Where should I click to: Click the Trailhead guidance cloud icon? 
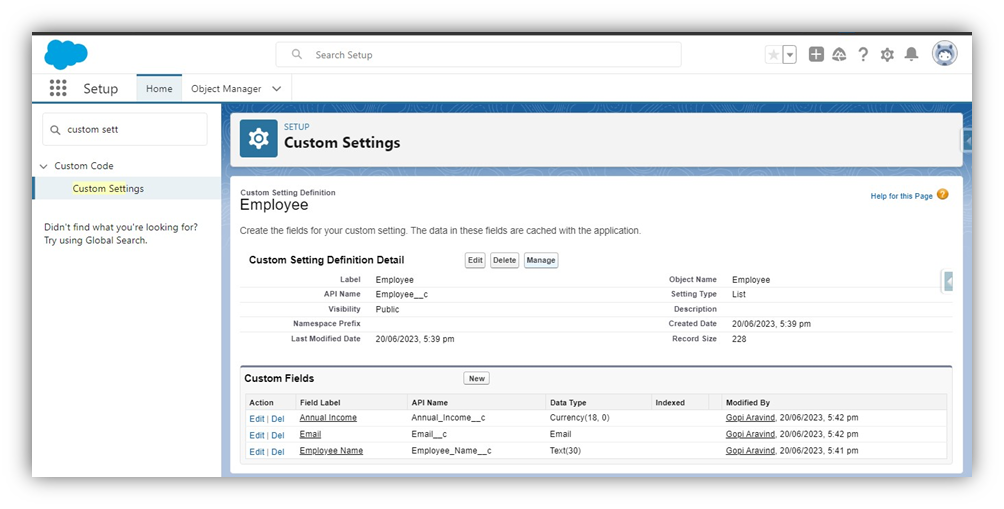pos(839,54)
